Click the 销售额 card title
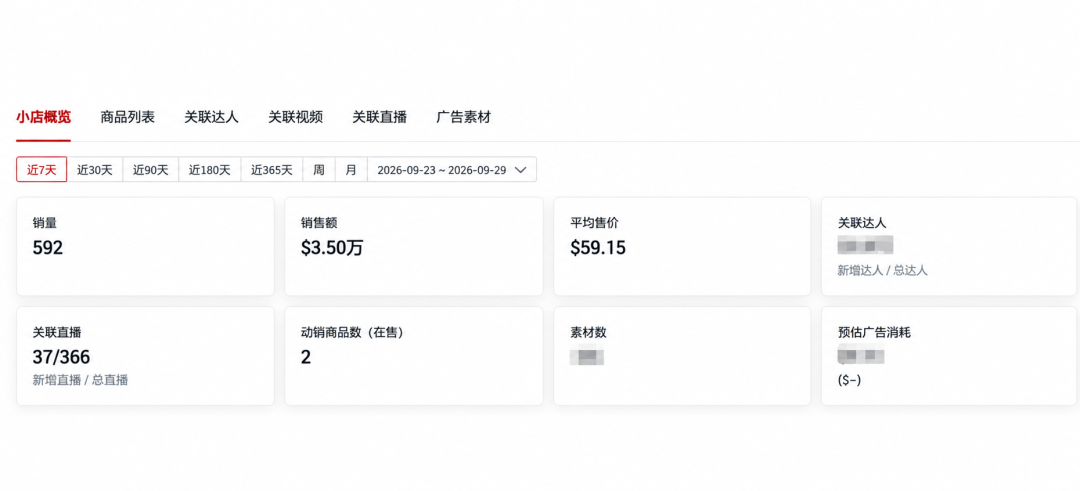The image size is (1080, 491). pyautogui.click(x=319, y=223)
